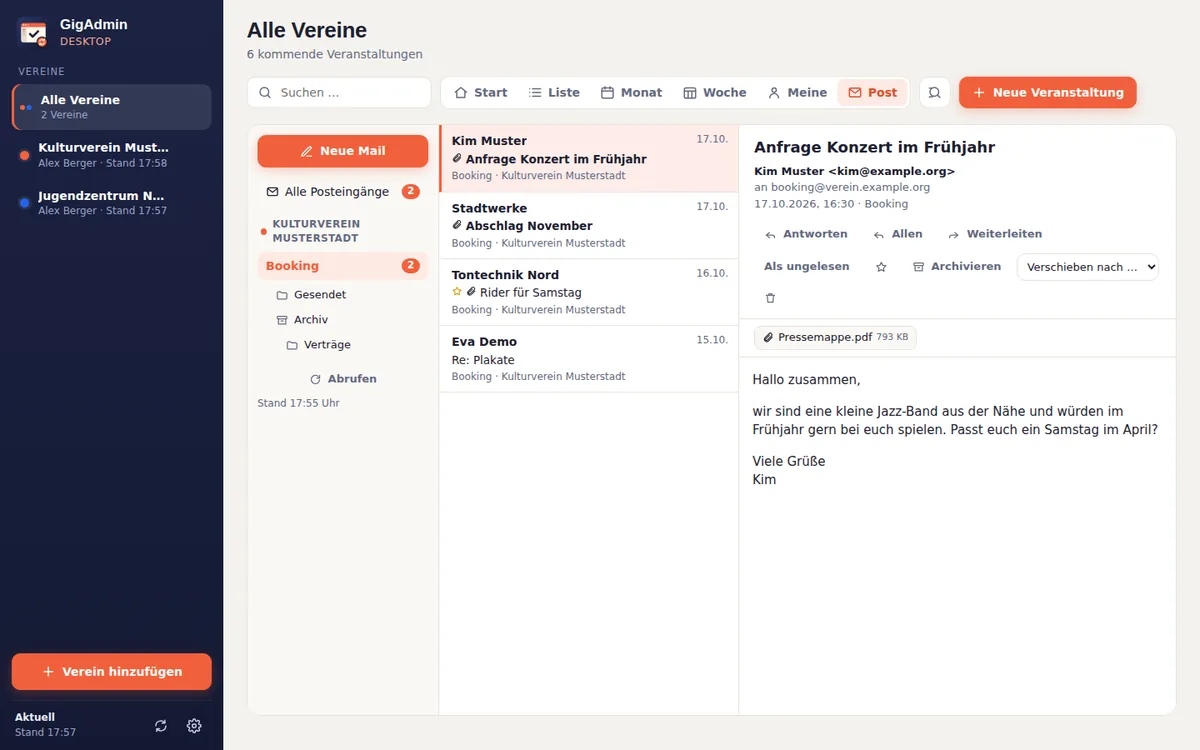
Task: Open the Tontechnik Nord email
Action: (589, 292)
